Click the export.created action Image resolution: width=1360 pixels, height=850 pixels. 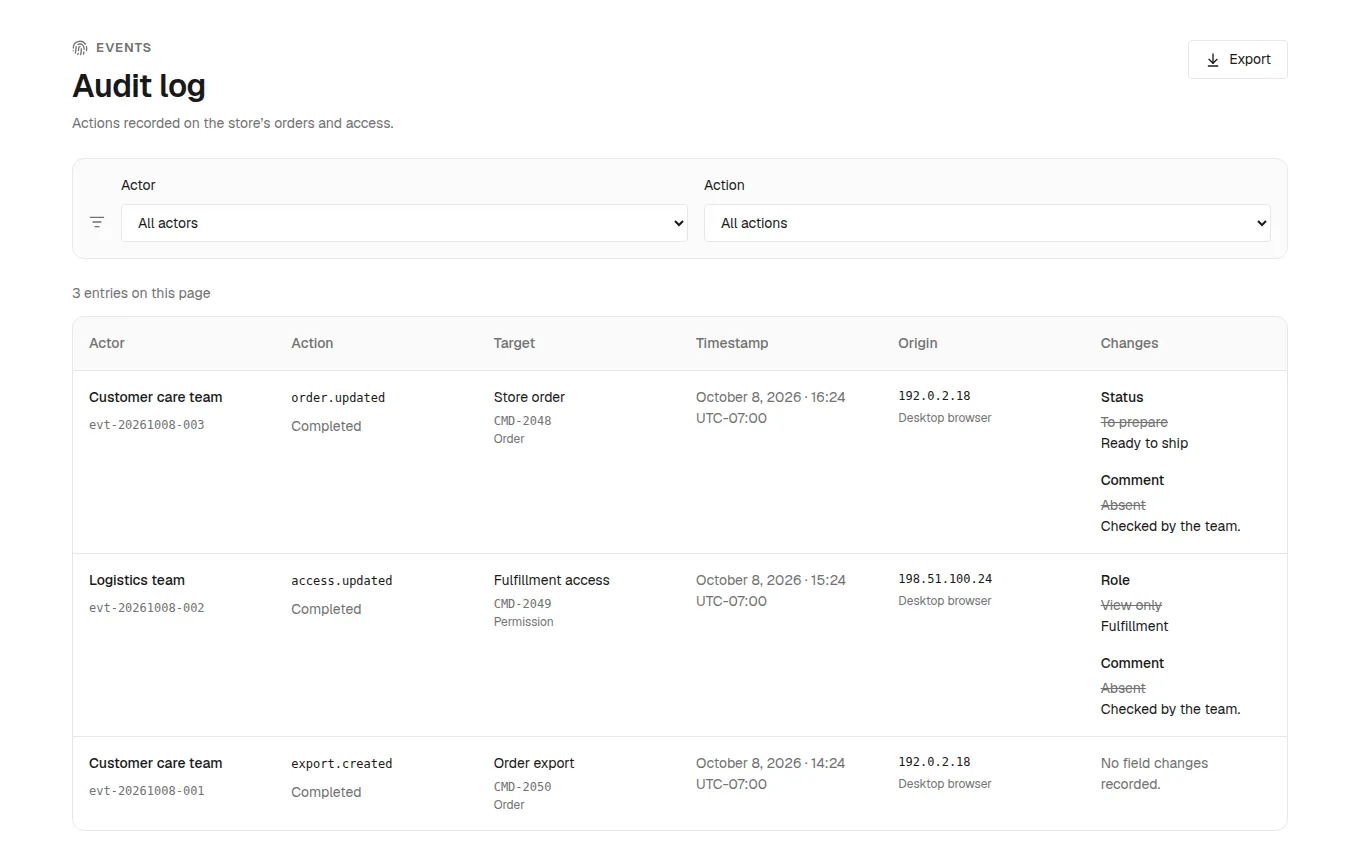click(x=342, y=764)
